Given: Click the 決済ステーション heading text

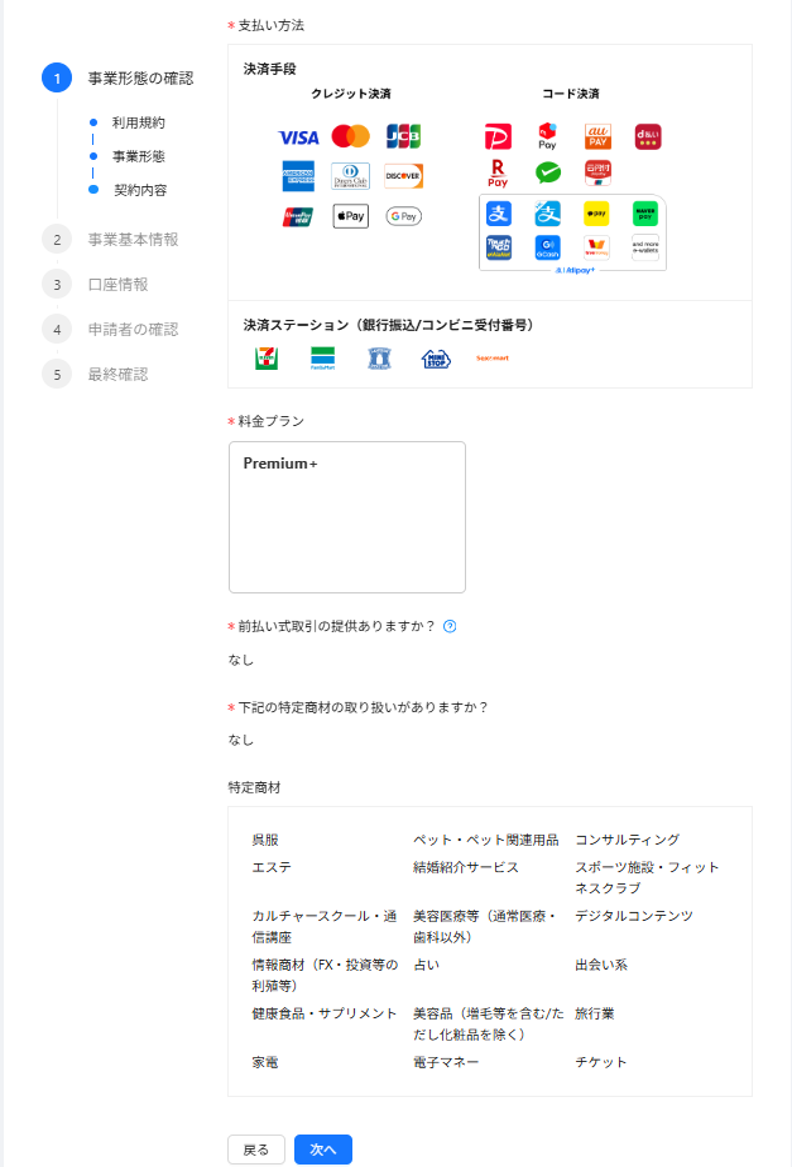Looking at the screenshot, I should 388,325.
